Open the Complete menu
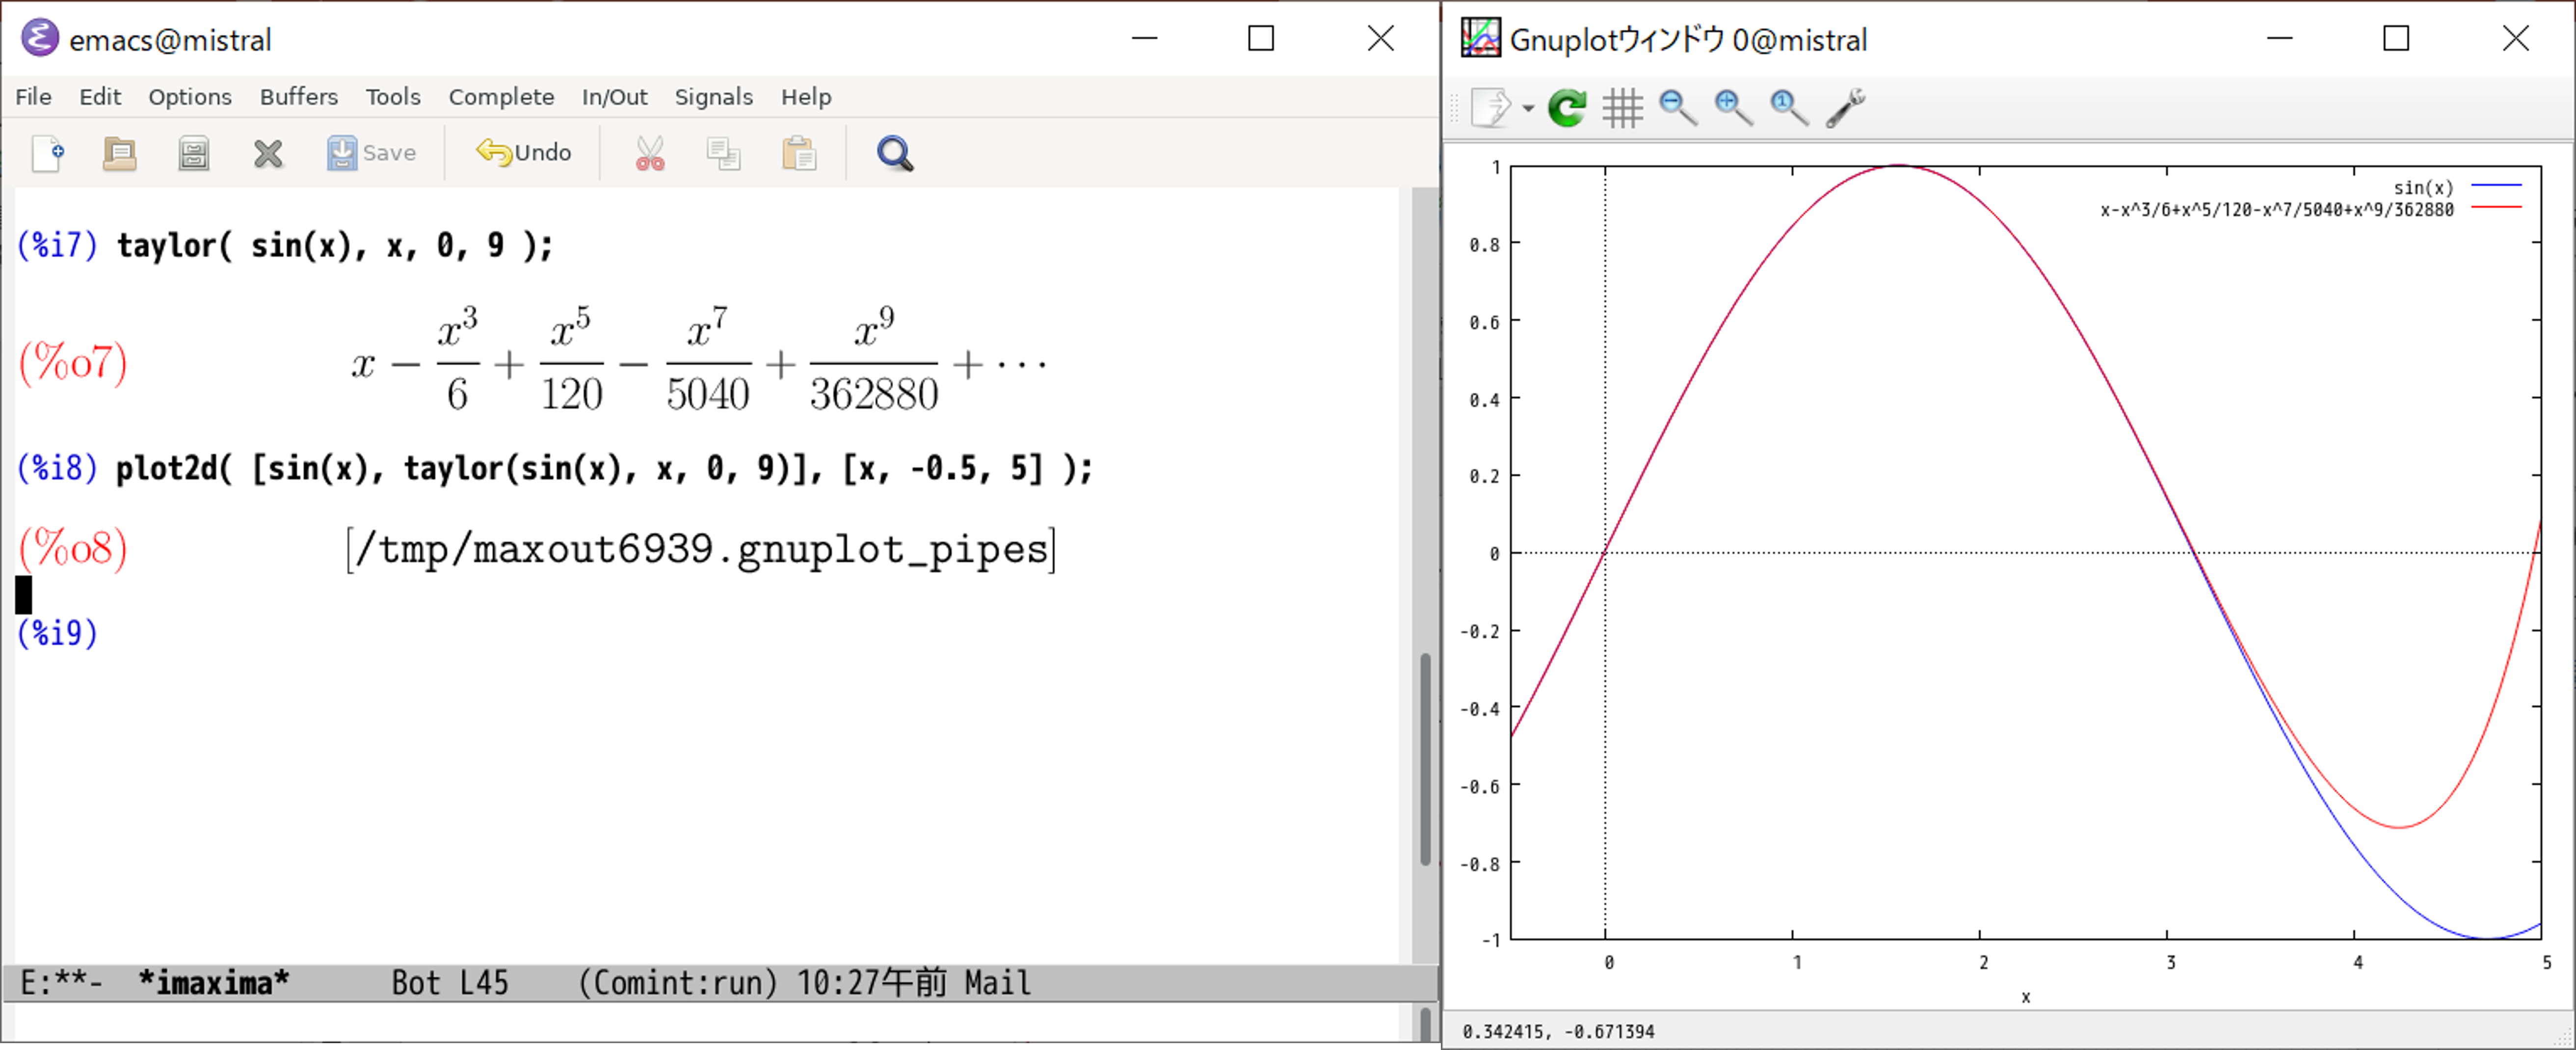The height and width of the screenshot is (1050, 2576). [x=501, y=97]
